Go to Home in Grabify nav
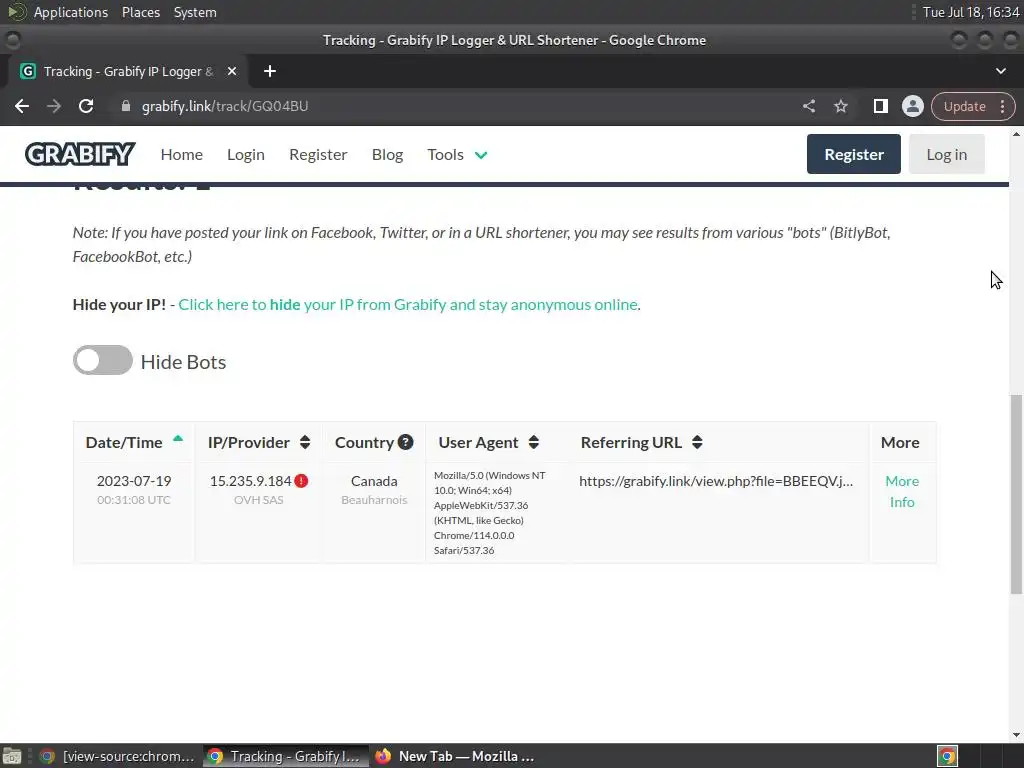This screenshot has width=1024, height=768. point(182,155)
